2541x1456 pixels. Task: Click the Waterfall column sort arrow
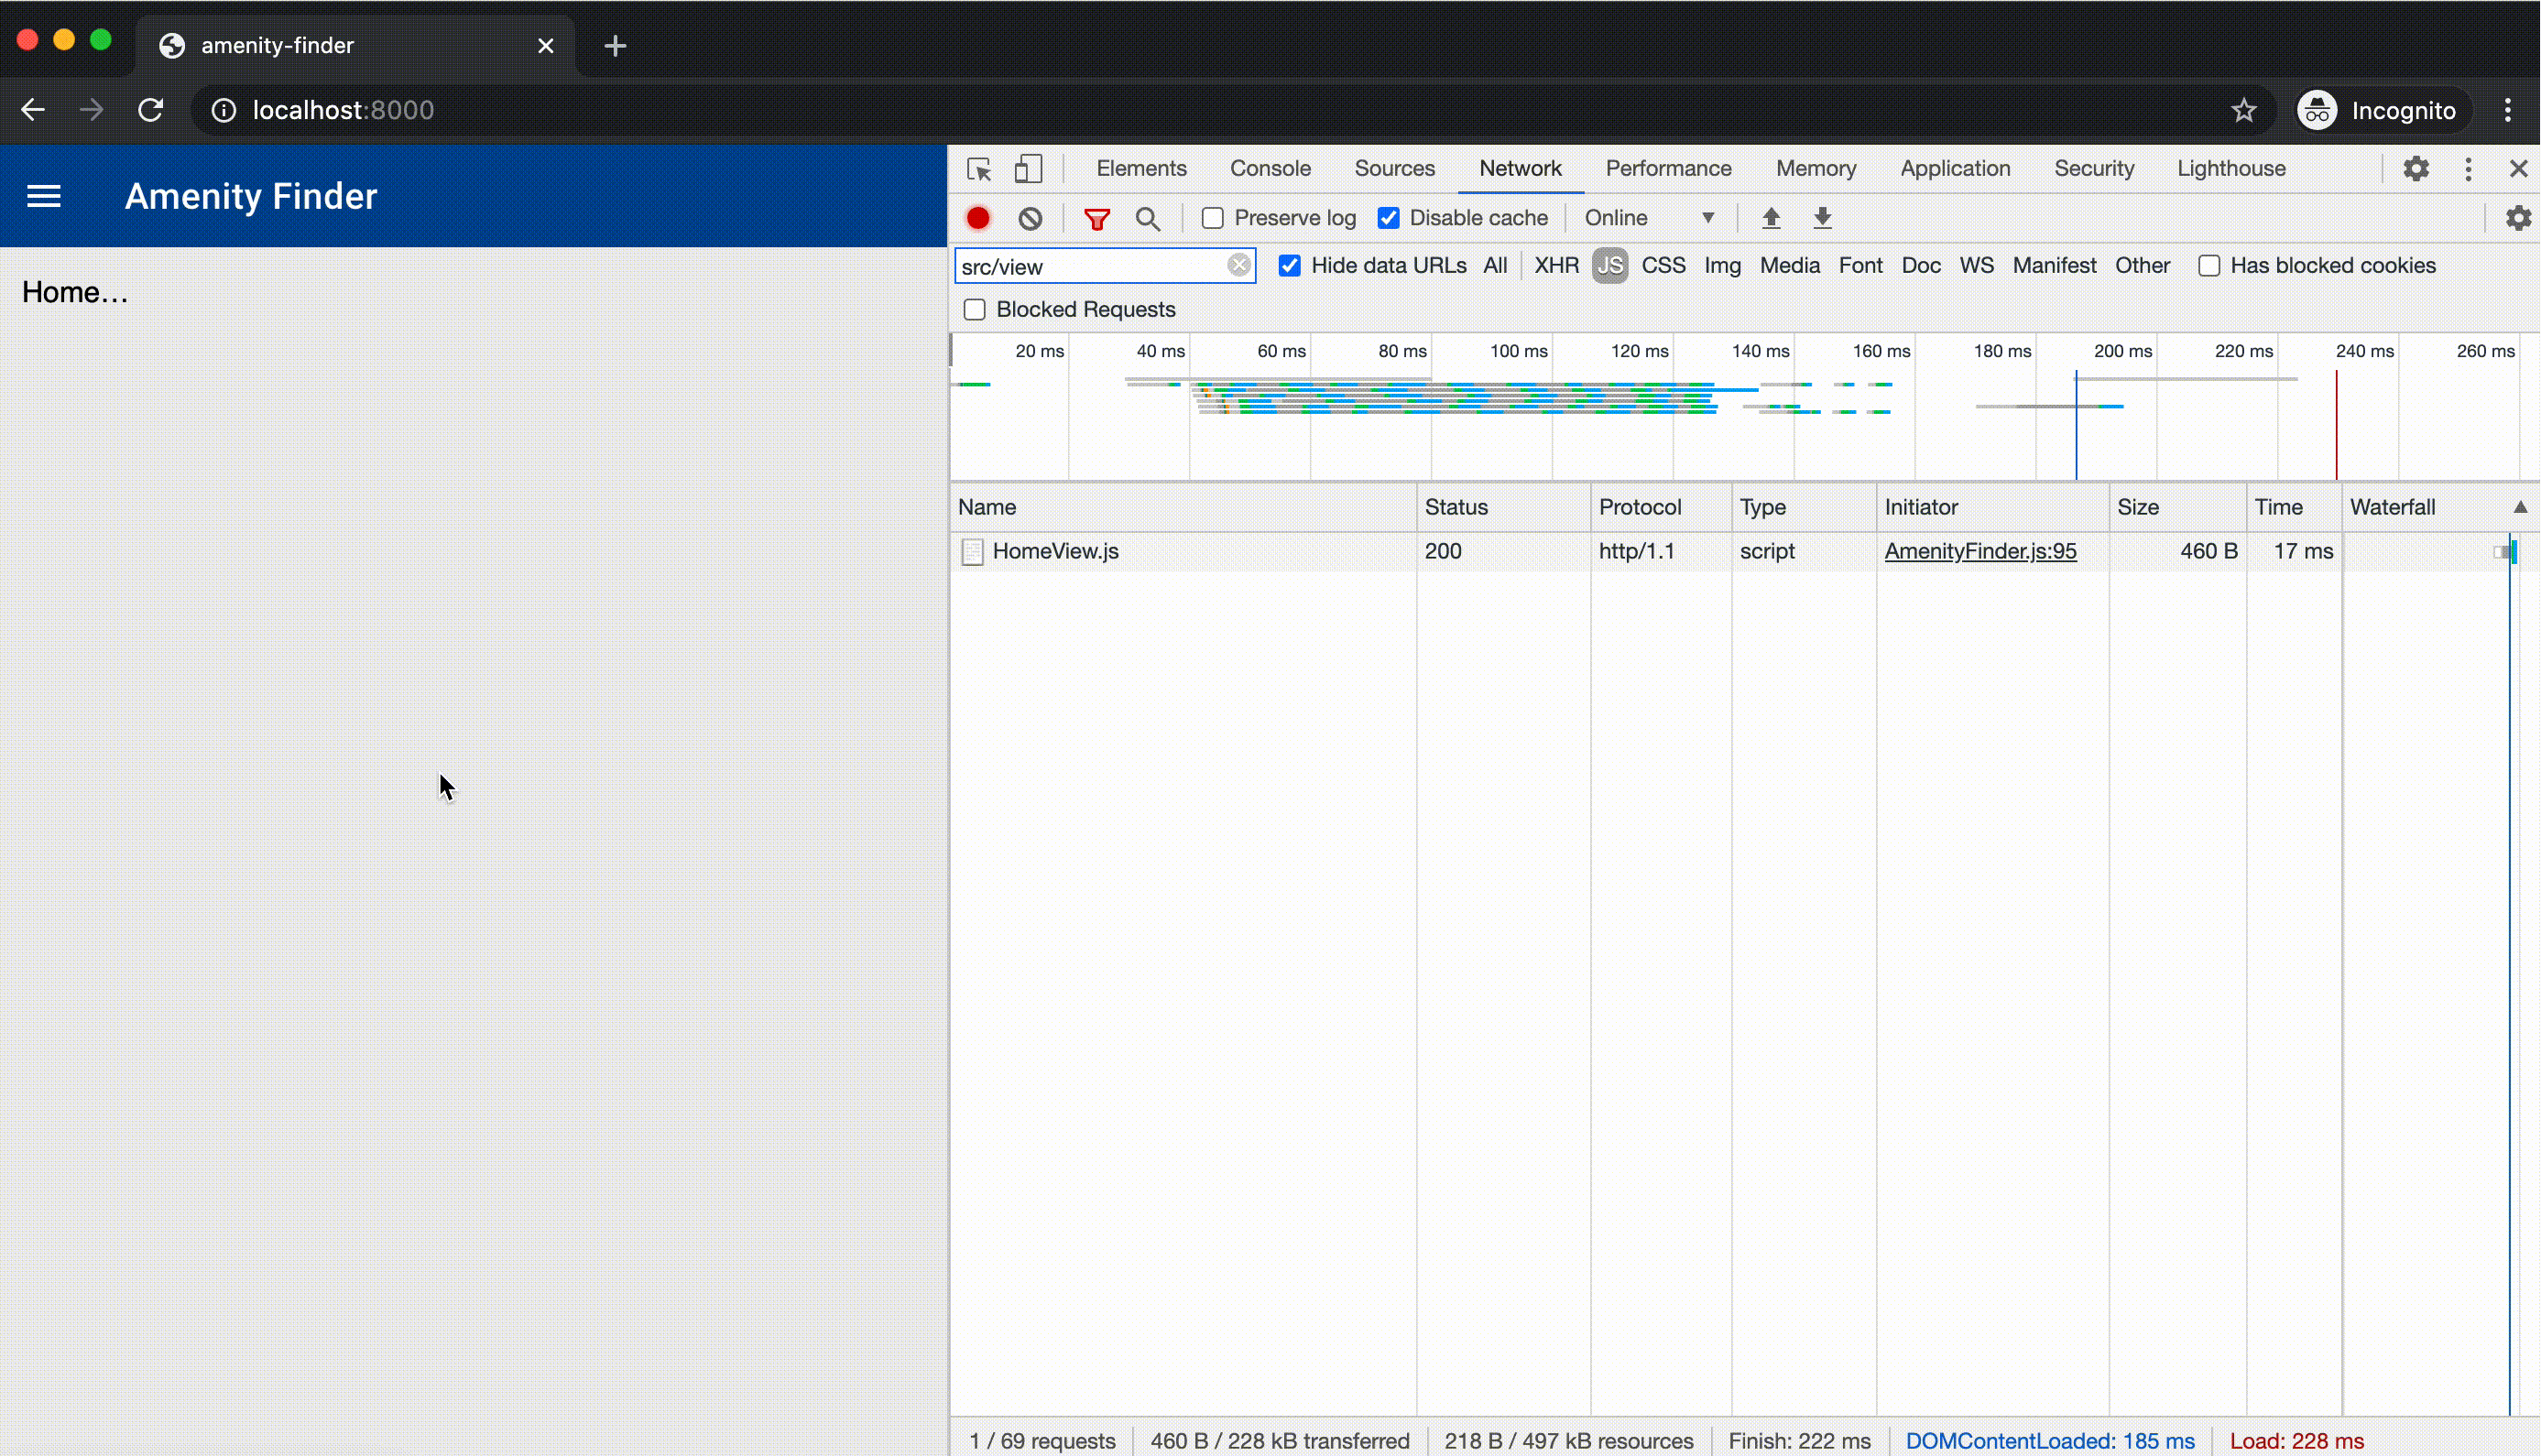(x=2520, y=508)
